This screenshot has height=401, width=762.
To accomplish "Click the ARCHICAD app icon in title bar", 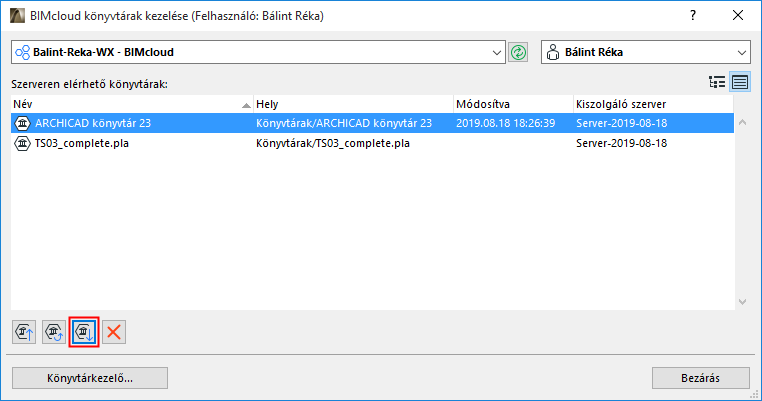I will [x=17, y=16].
